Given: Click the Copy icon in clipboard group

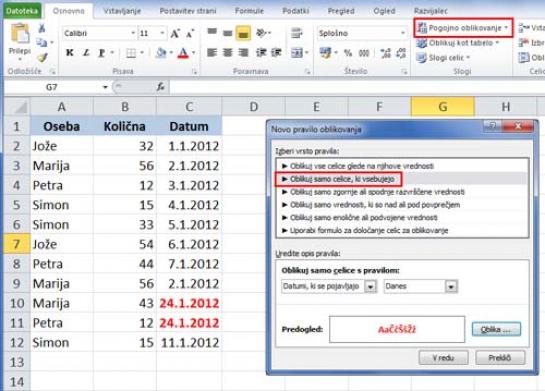Looking at the screenshot, I should [42, 42].
